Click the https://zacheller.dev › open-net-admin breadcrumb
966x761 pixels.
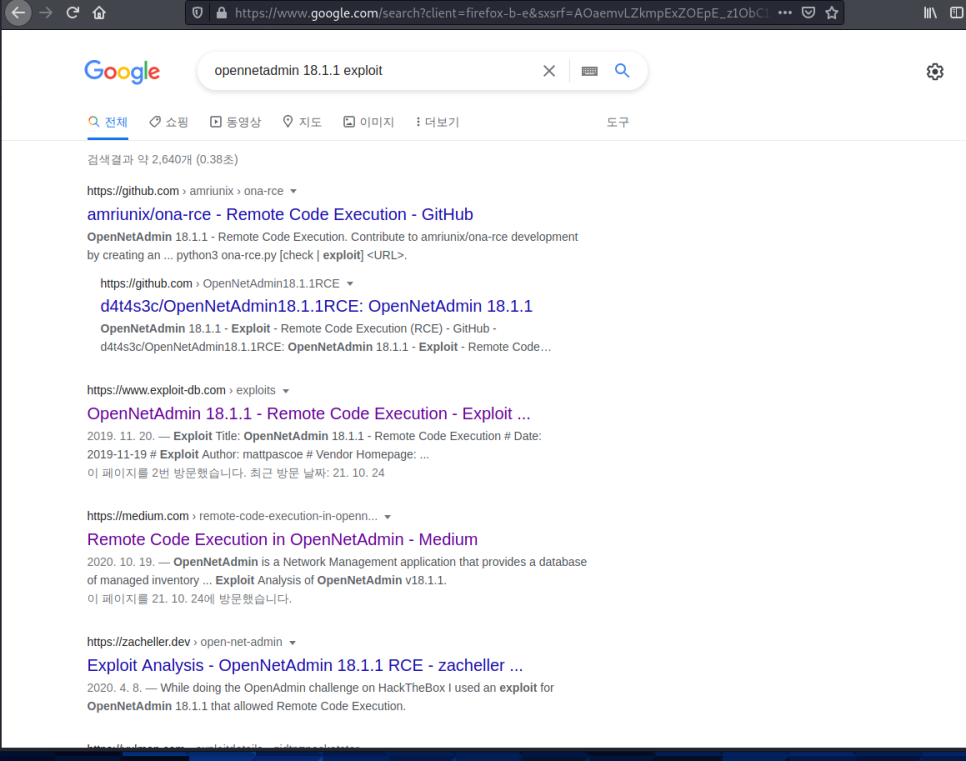point(184,641)
